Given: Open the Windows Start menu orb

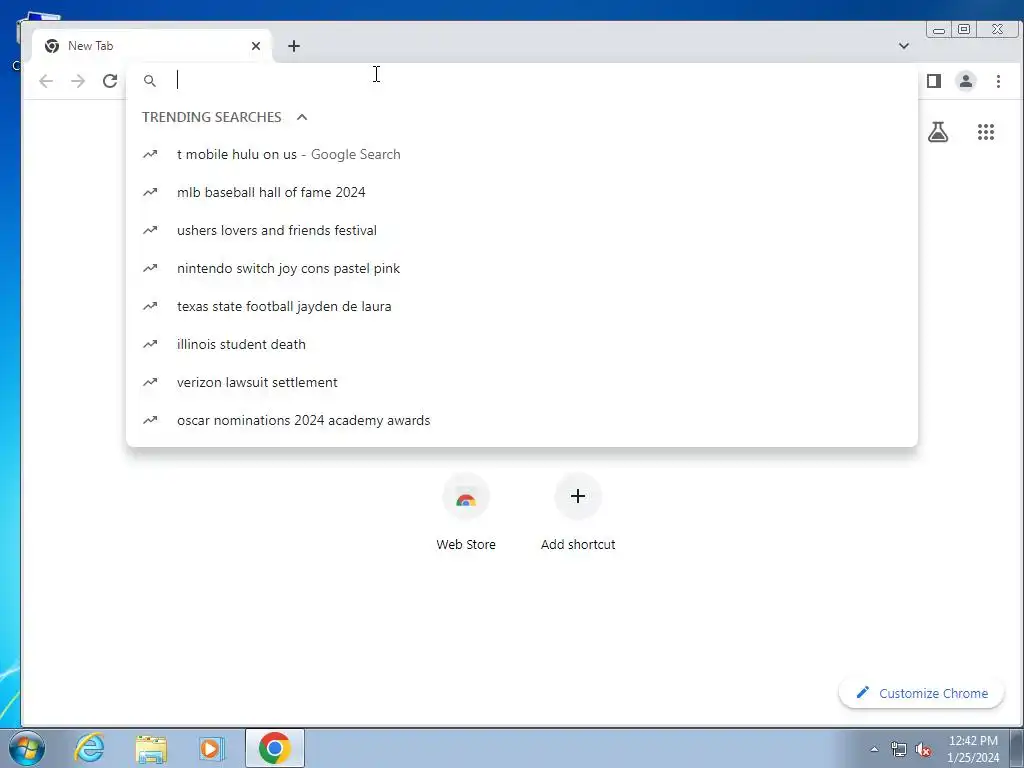Looking at the screenshot, I should pyautogui.click(x=27, y=748).
